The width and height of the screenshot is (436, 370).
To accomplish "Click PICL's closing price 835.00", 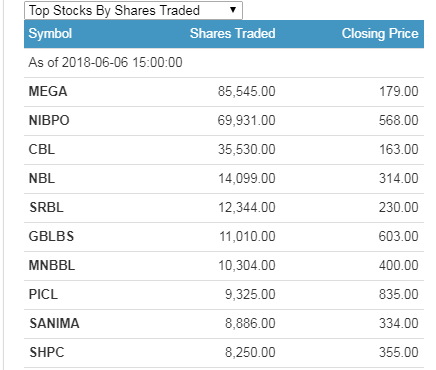I will [399, 294].
